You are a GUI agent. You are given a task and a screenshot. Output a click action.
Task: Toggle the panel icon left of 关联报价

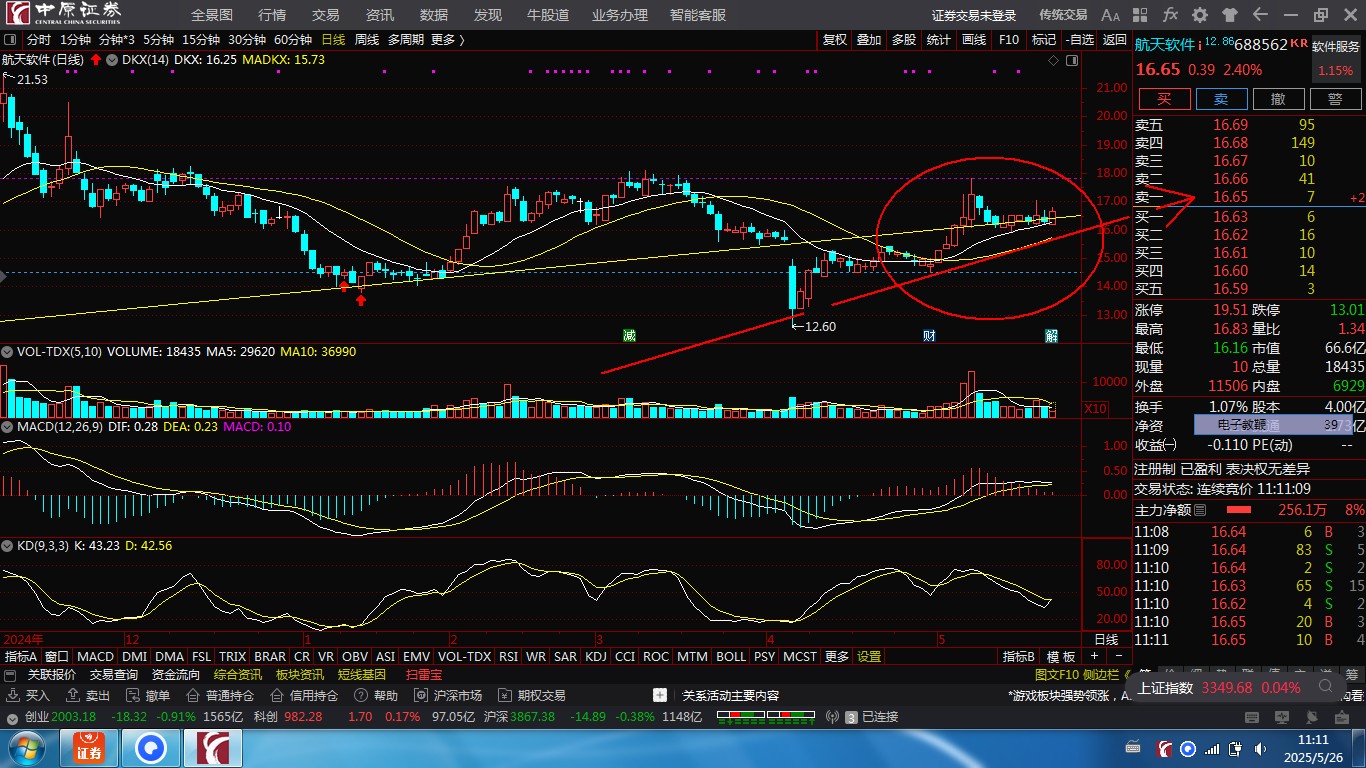tap(12, 675)
